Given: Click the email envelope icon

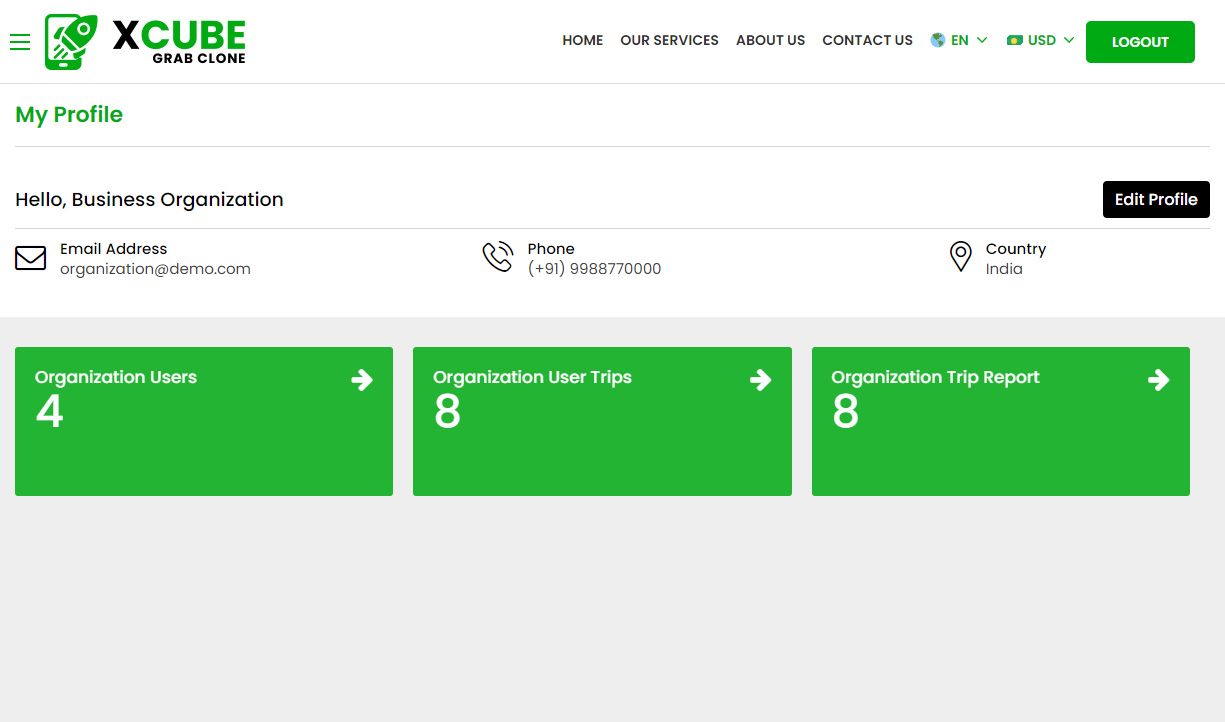Looking at the screenshot, I should pos(31,258).
